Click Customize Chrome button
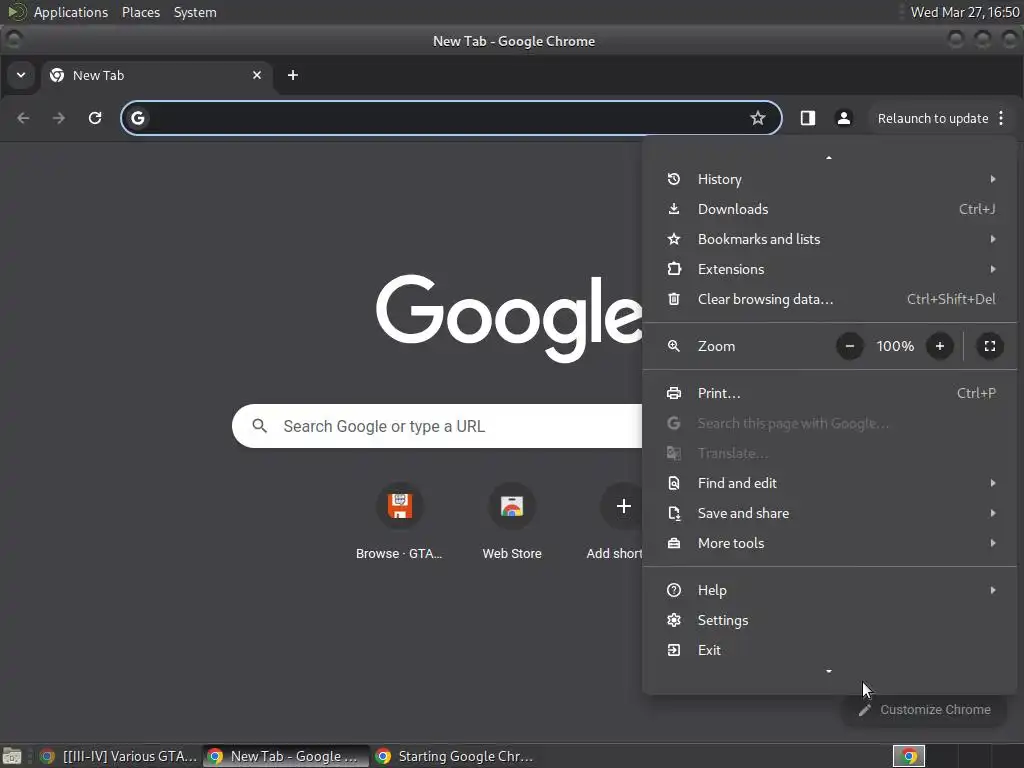Image resolution: width=1024 pixels, height=768 pixels. [x=926, y=710]
